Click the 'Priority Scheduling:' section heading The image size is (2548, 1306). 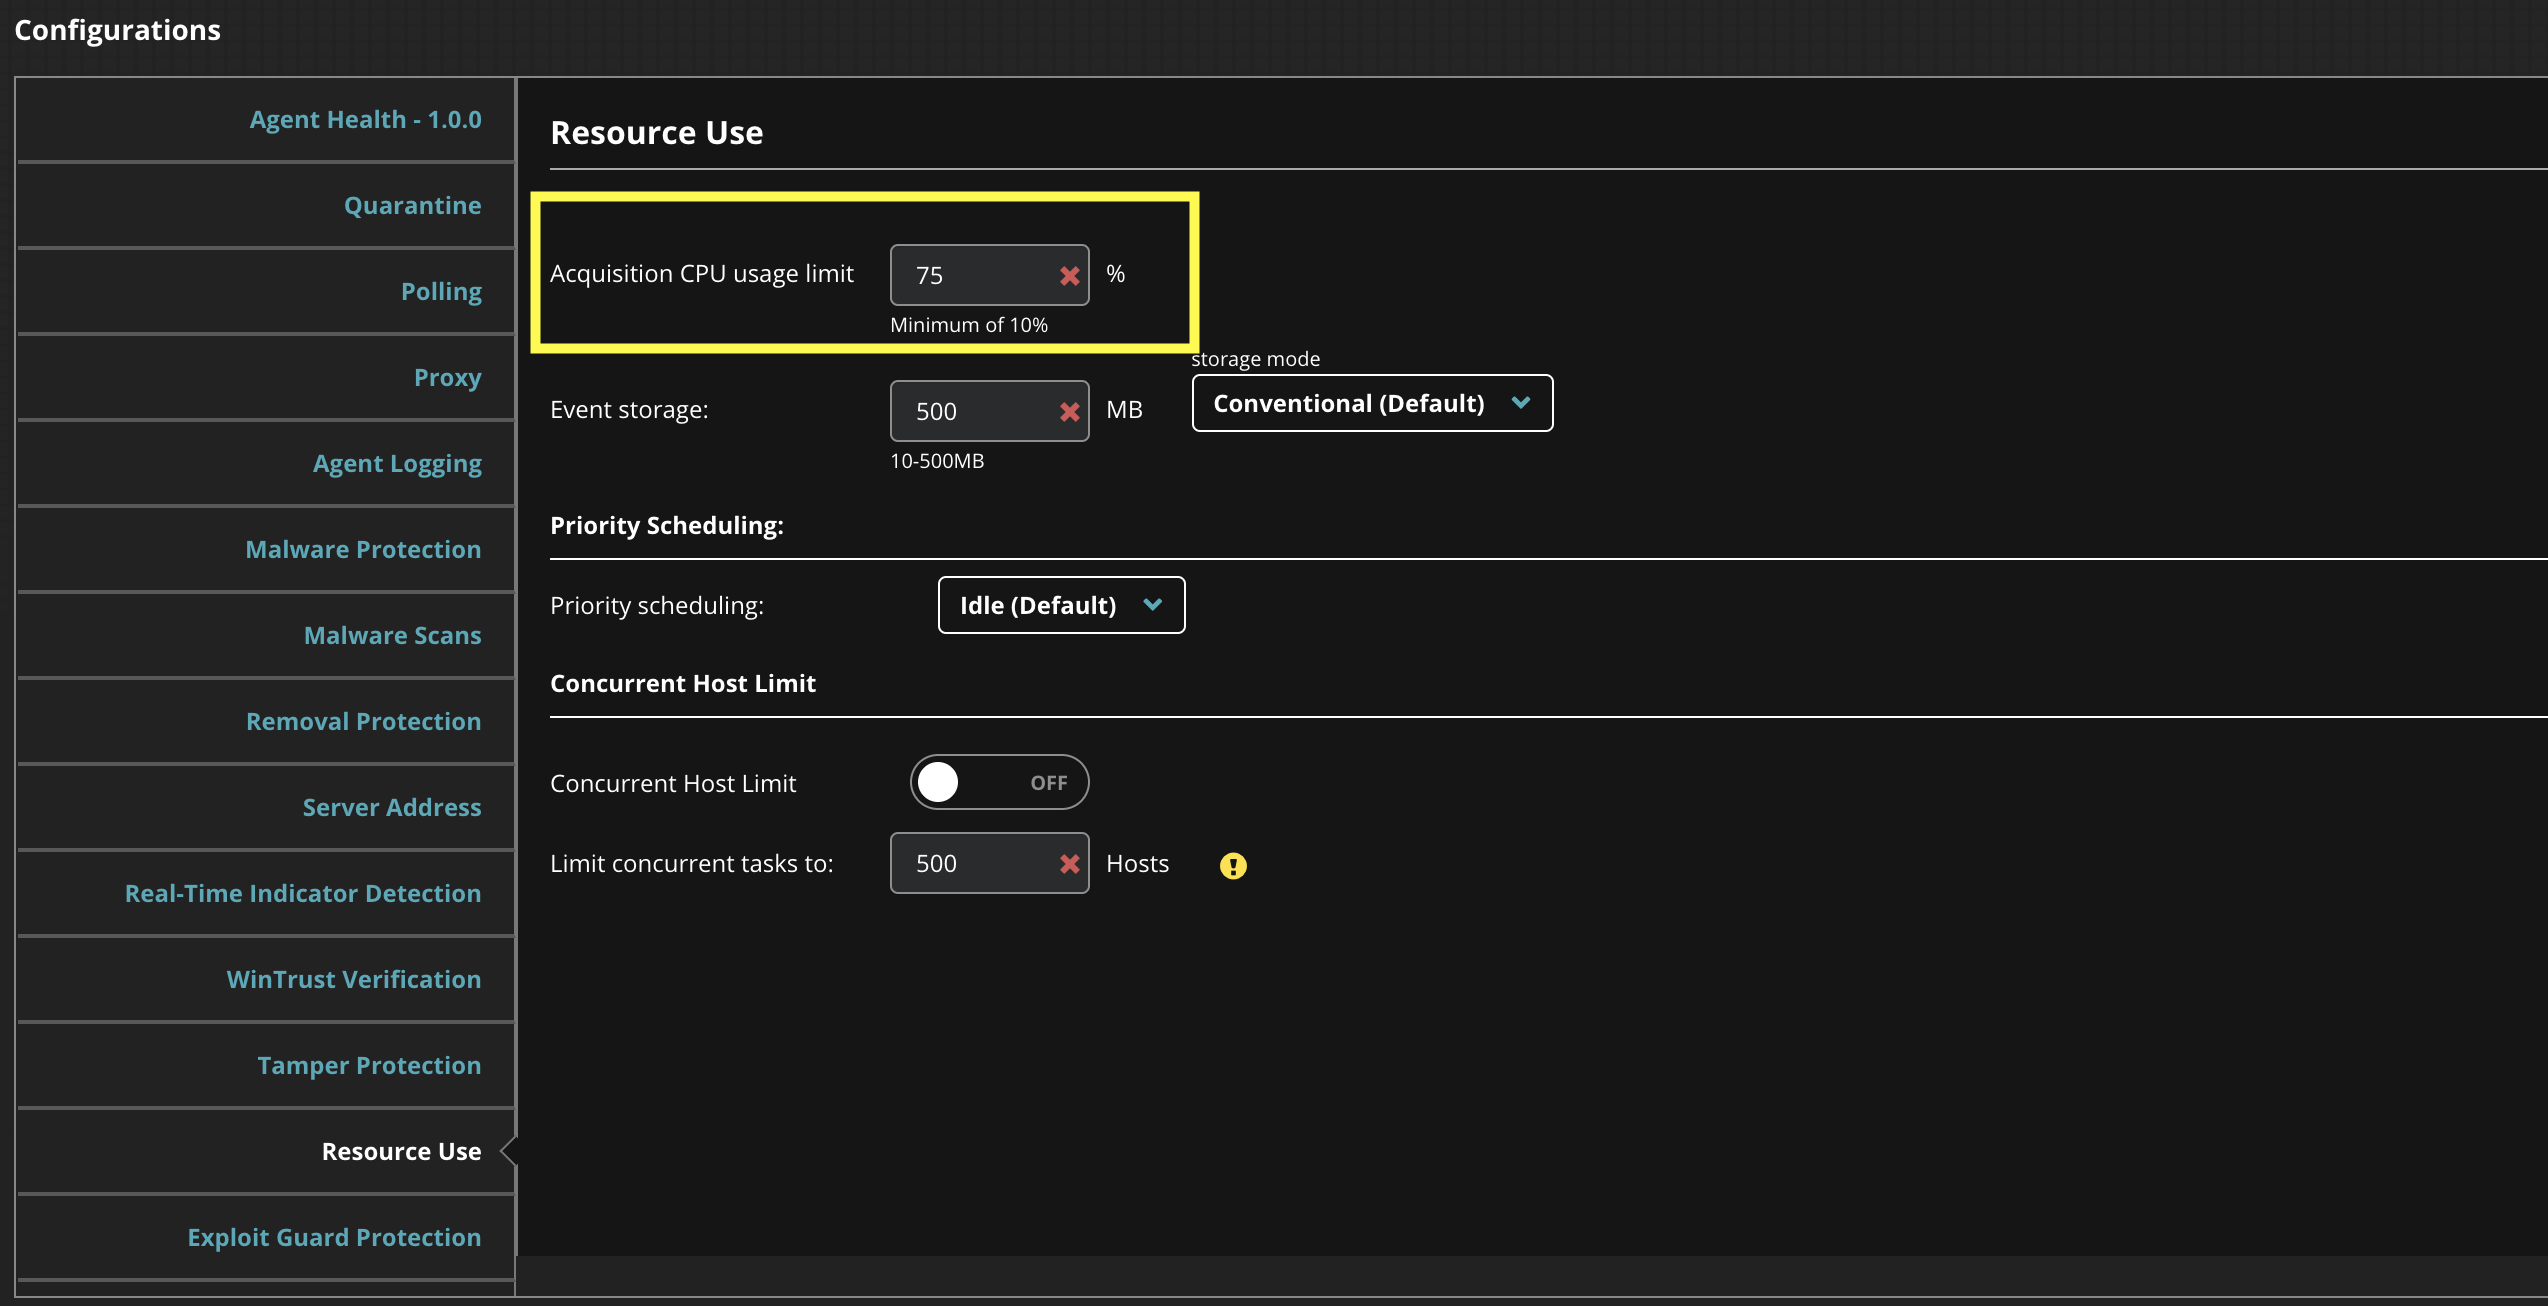point(667,526)
